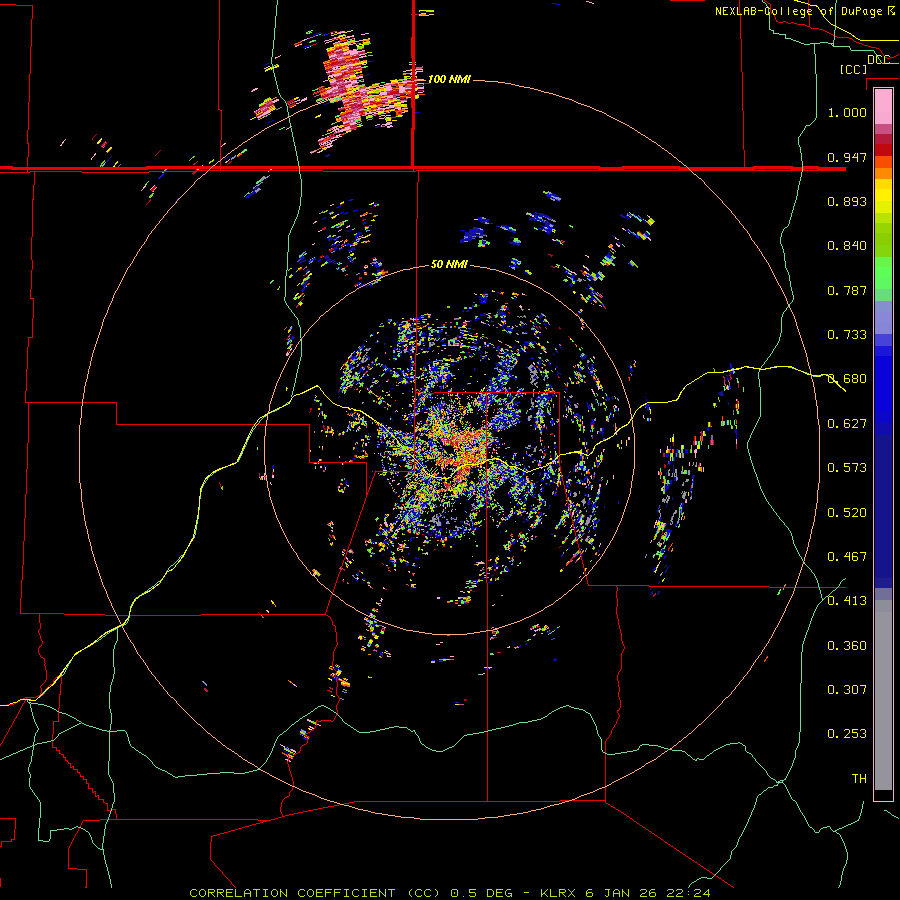Click the 0.253 legend value
The height and width of the screenshot is (900, 900).
coord(847,734)
